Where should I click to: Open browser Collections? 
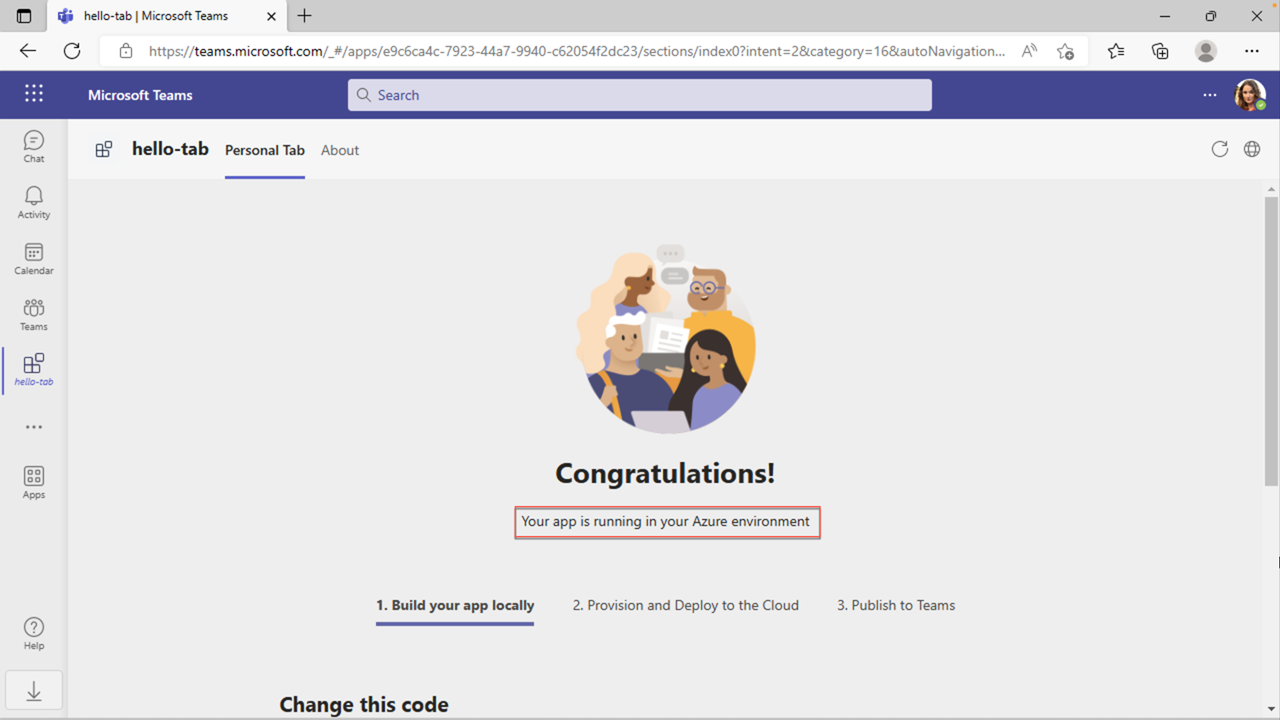1160,51
